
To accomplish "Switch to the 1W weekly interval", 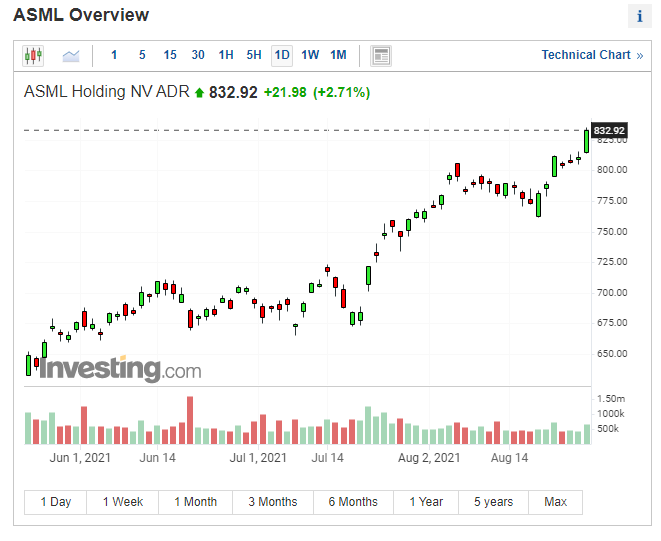I will coord(310,55).
